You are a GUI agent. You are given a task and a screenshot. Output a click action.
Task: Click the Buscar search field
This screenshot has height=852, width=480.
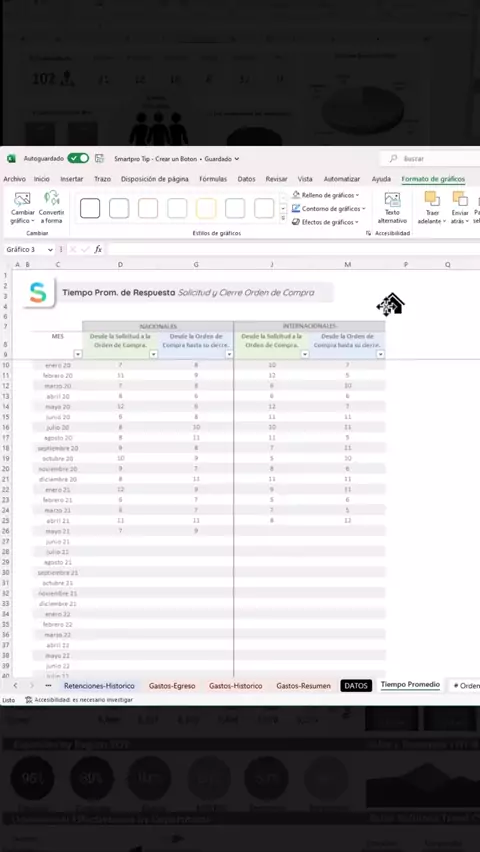[x=429, y=159]
